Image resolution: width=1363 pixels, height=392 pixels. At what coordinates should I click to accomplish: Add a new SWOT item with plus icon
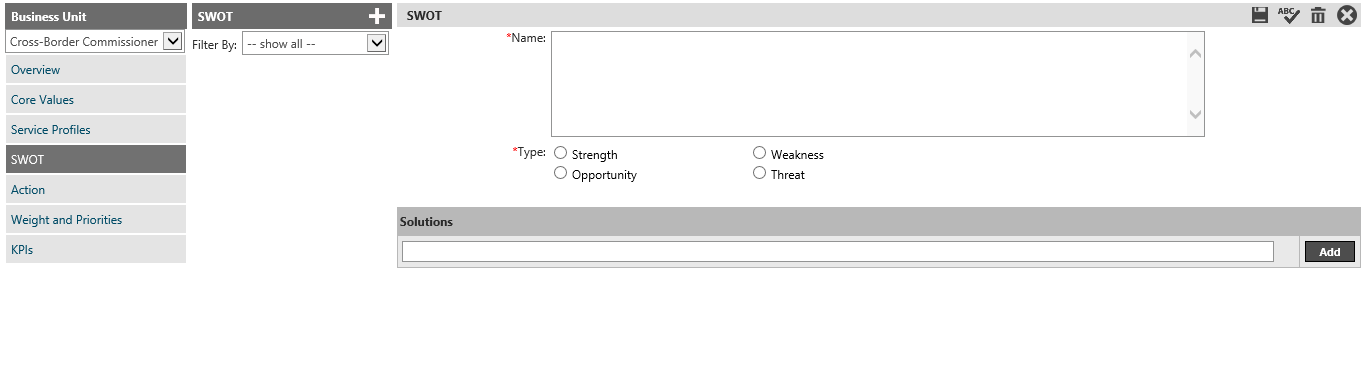click(376, 16)
